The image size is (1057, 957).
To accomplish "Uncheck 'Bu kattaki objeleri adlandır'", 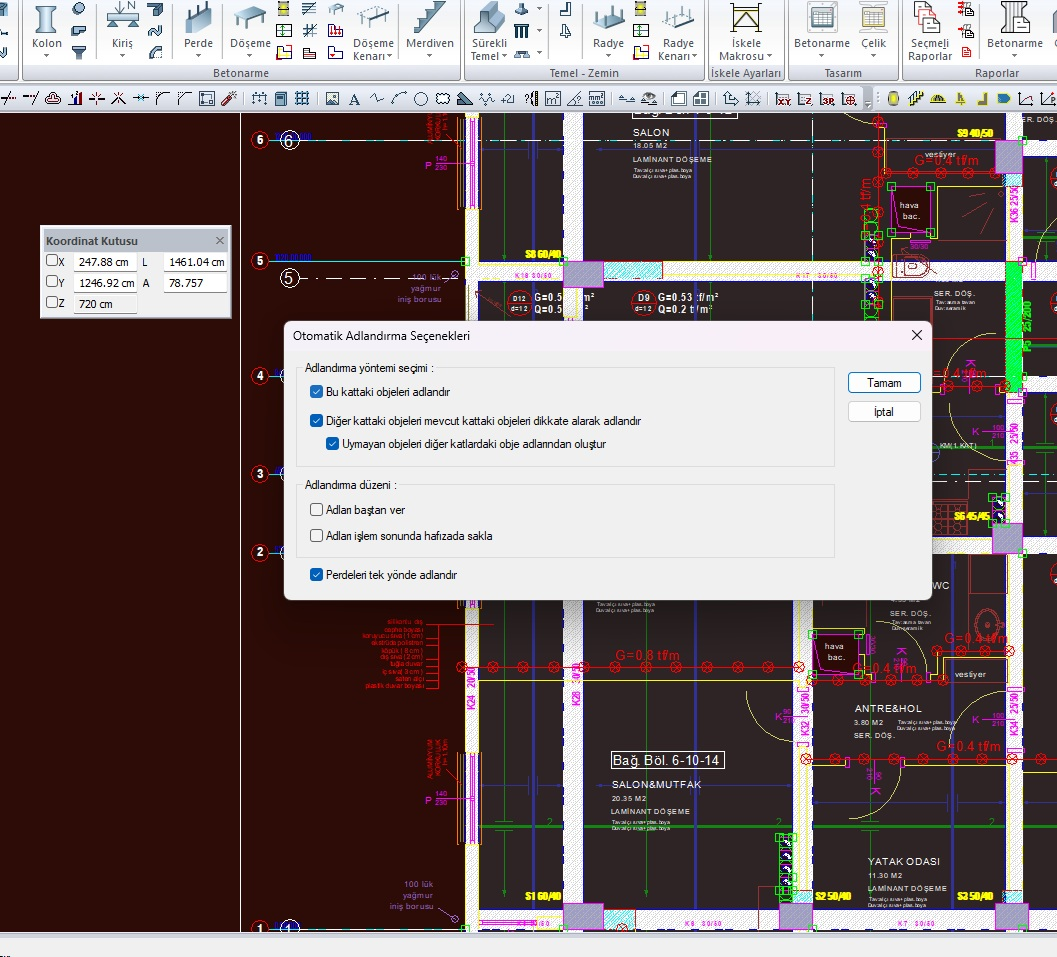I will 316,392.
